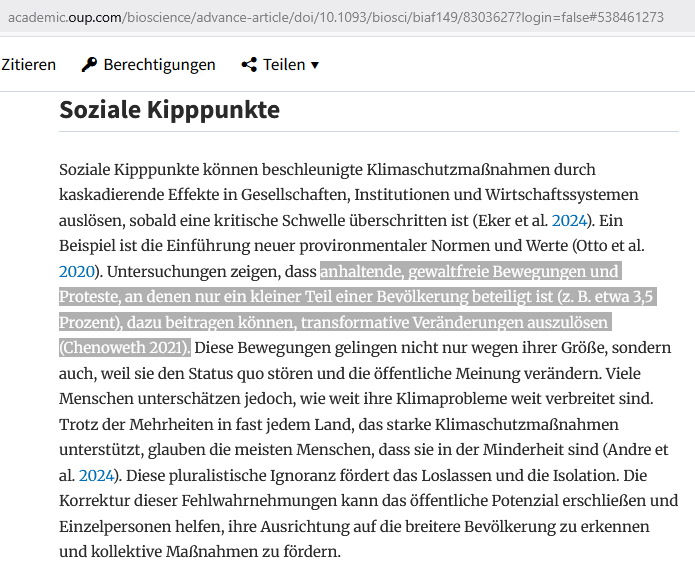The image size is (695, 568).
Task: Open the 2020 reference link for Otto et al.
Action: [77, 271]
